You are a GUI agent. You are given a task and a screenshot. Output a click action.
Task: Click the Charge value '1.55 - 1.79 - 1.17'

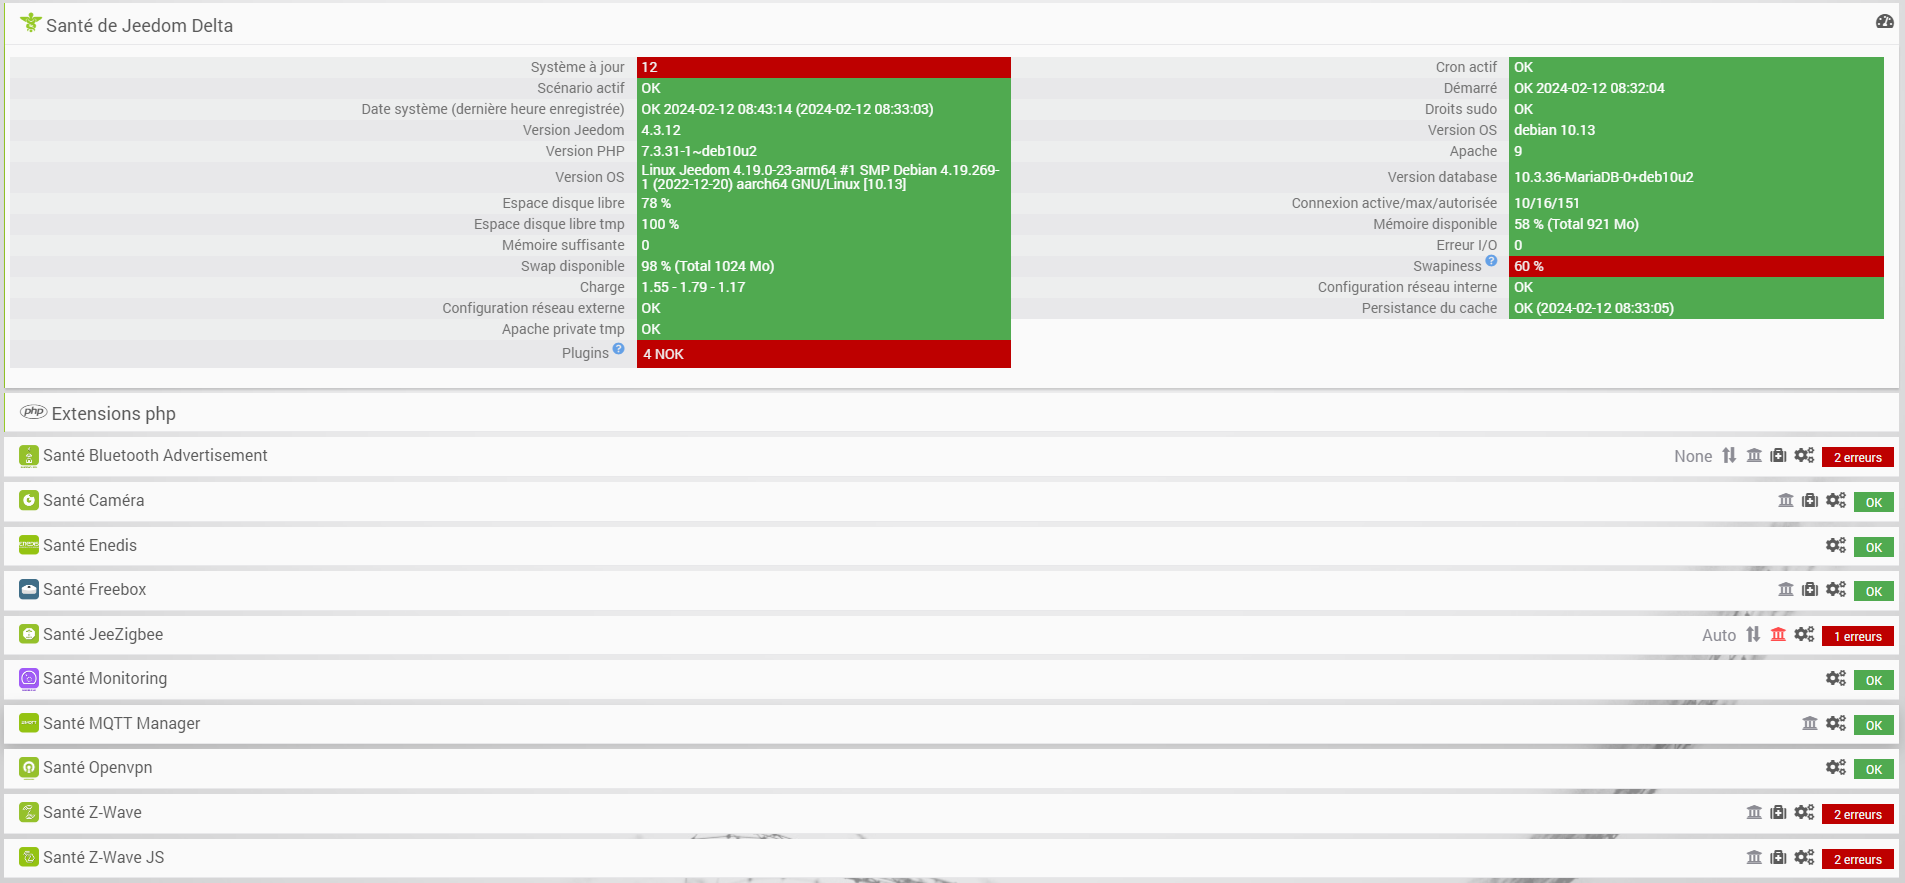point(693,287)
